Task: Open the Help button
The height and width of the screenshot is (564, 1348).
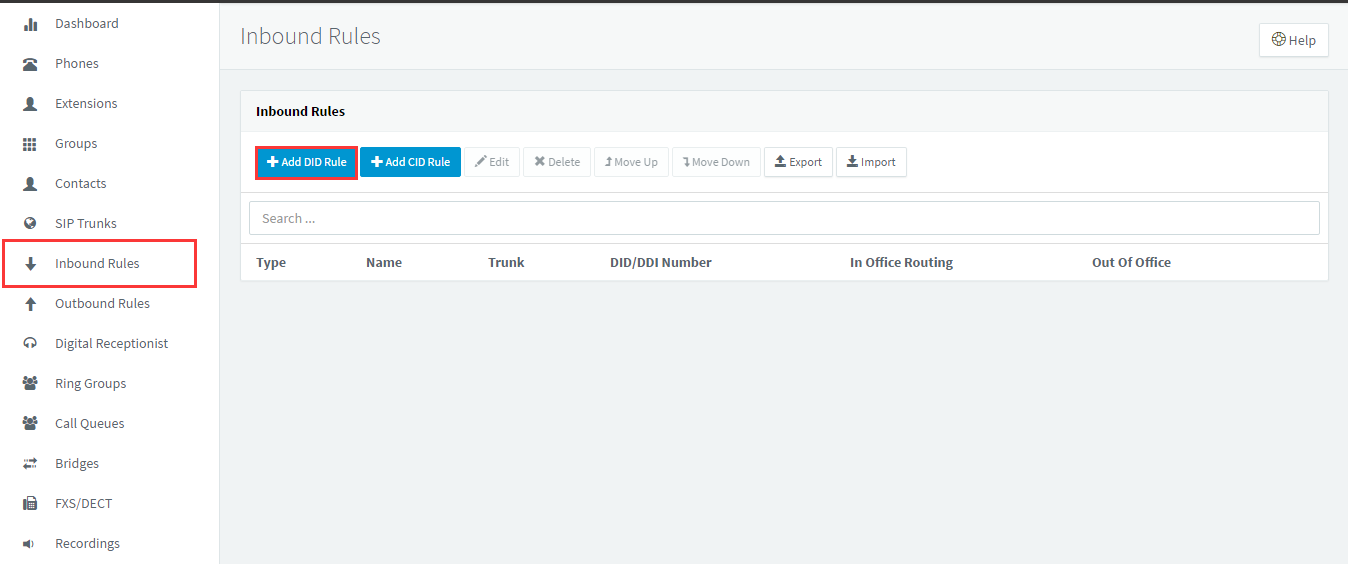Action: (x=1294, y=40)
